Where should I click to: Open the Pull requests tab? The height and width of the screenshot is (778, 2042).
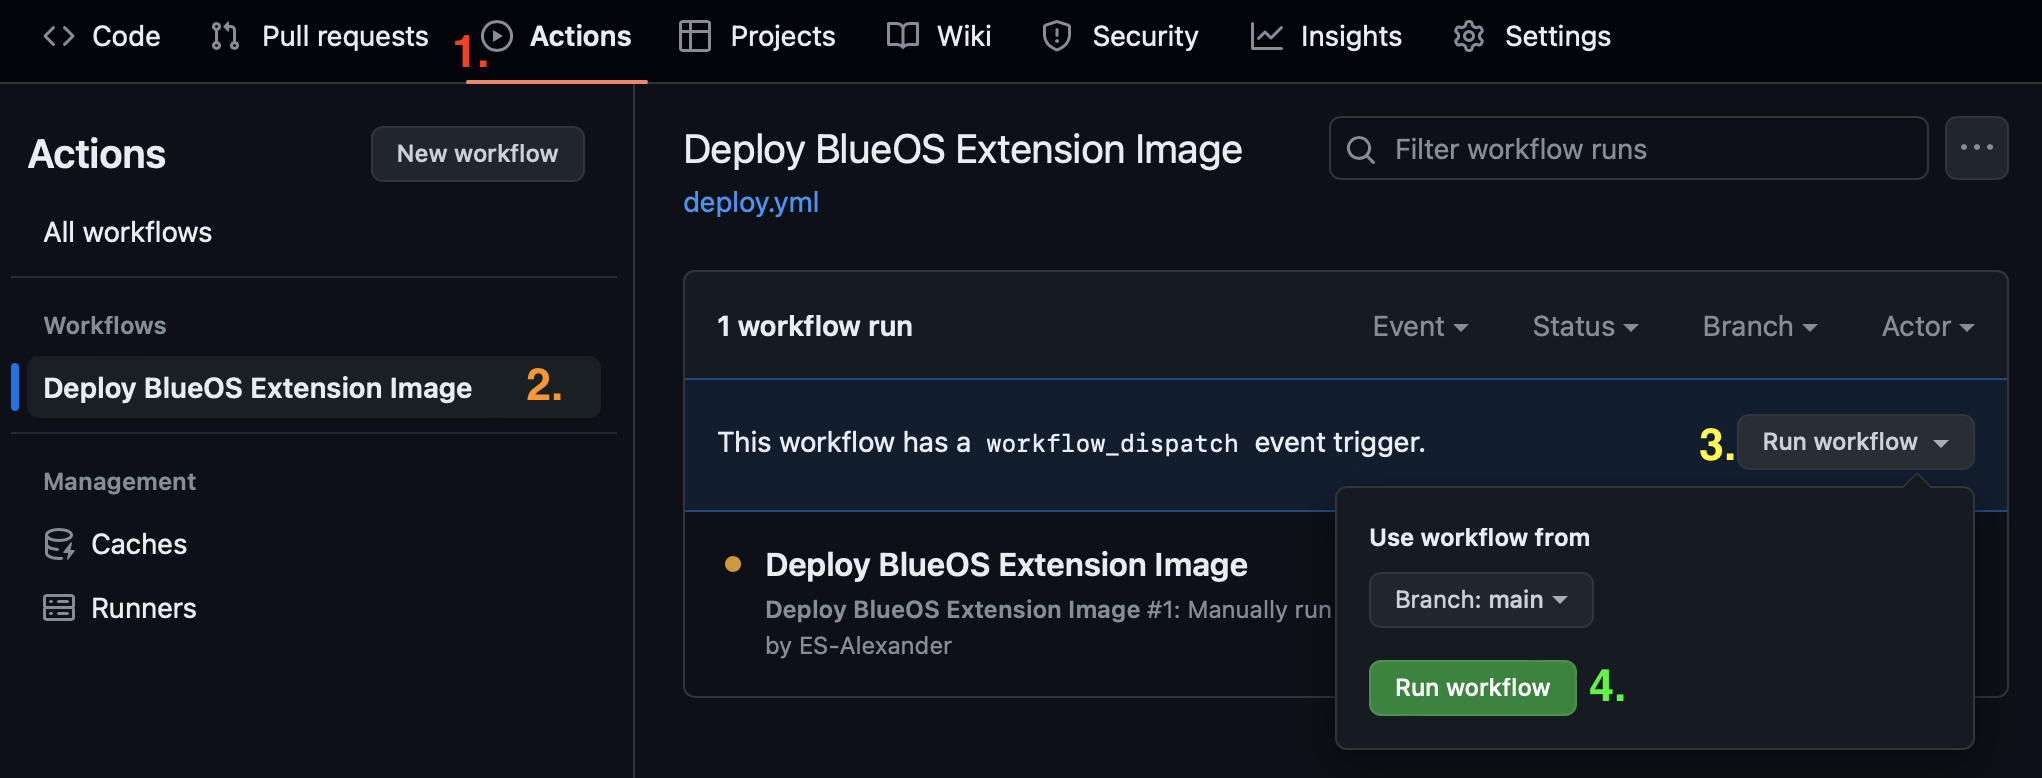point(320,36)
